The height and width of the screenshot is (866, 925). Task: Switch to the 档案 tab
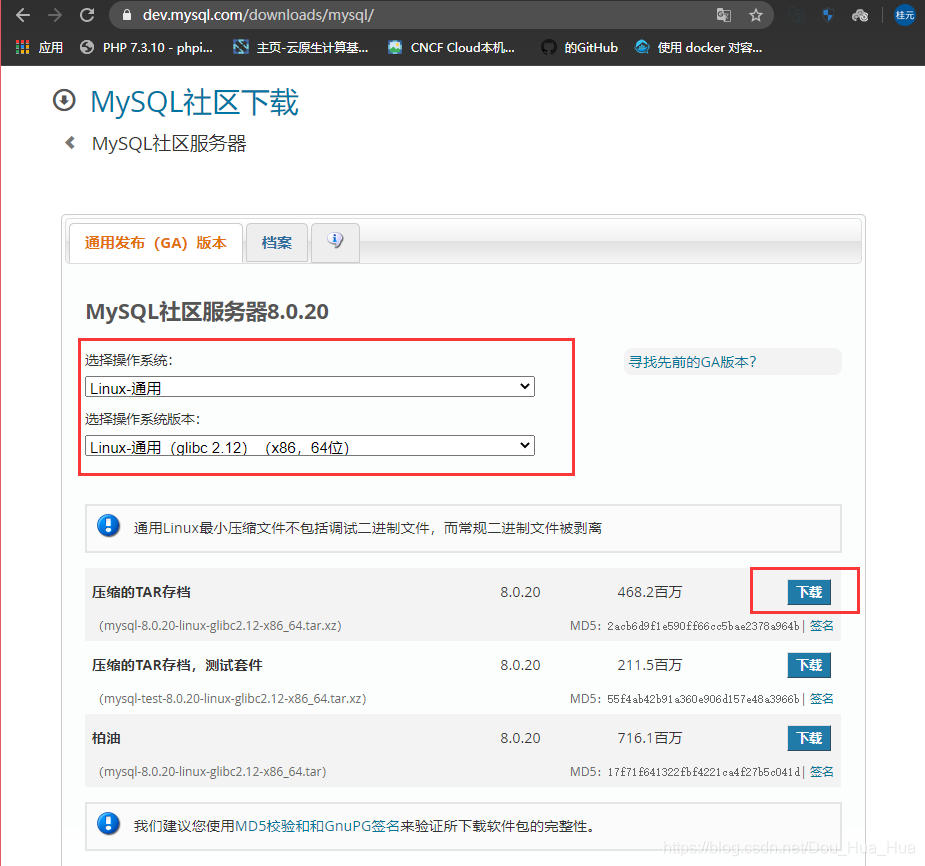click(277, 243)
